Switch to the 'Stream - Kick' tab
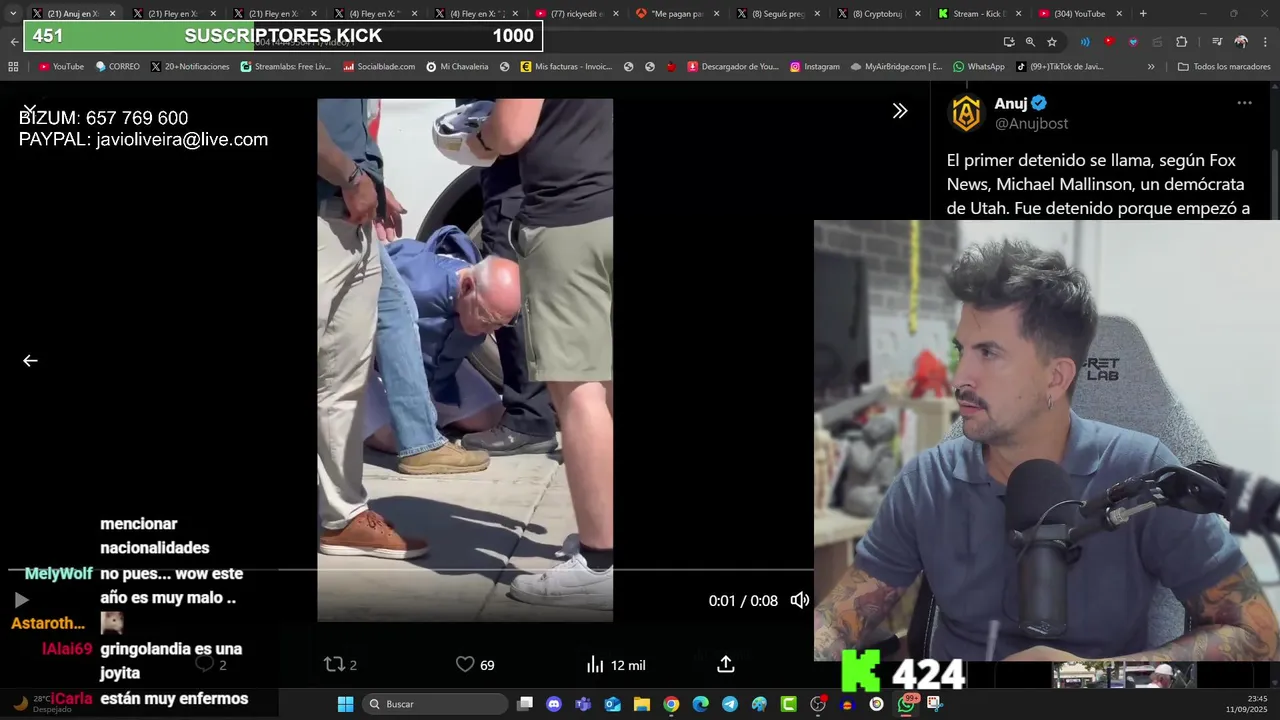1280x720 pixels. pos(979,14)
